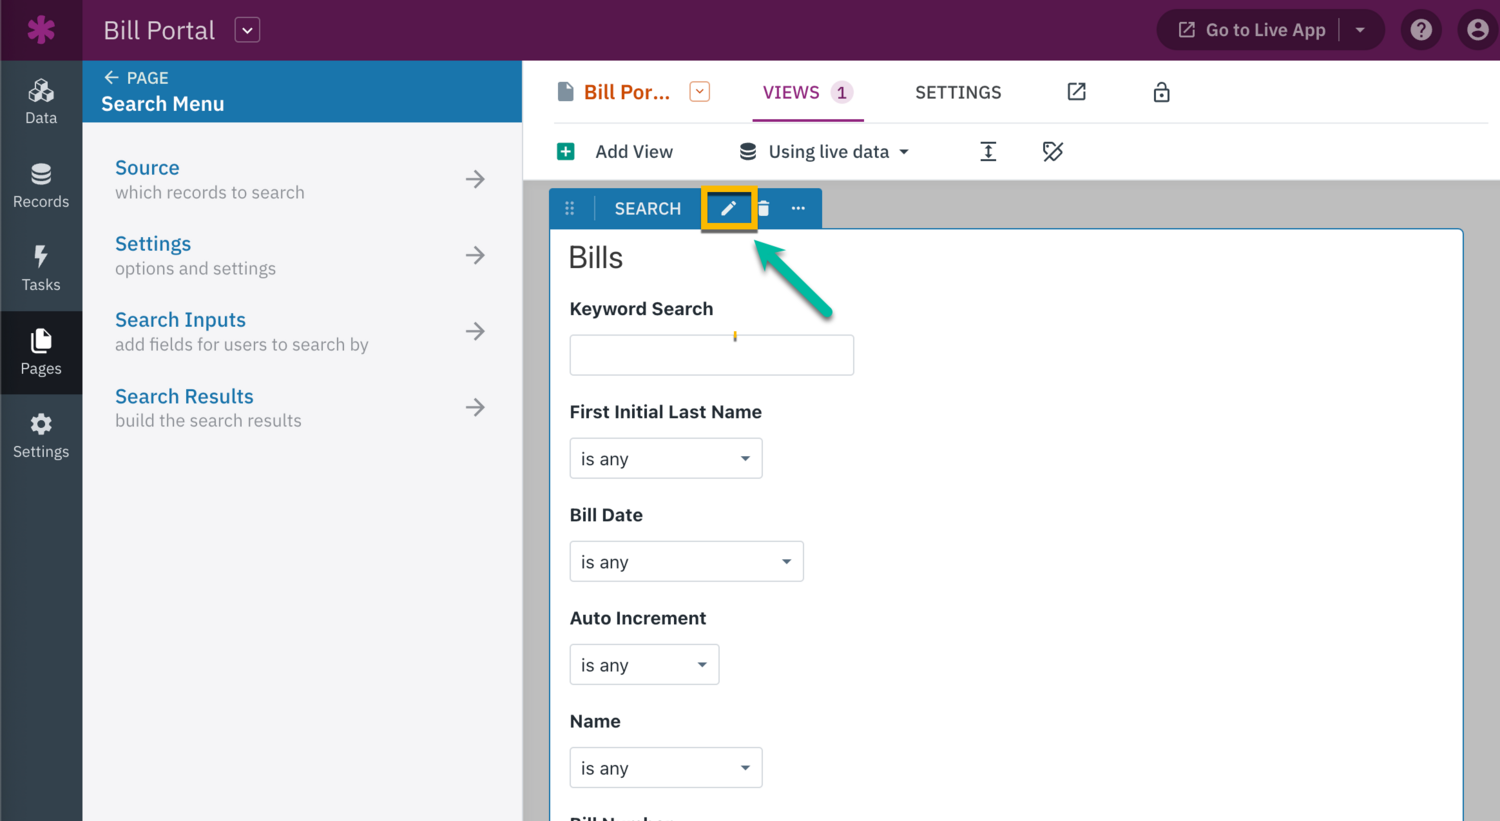Open the Search view three-dot options menu

coord(798,208)
